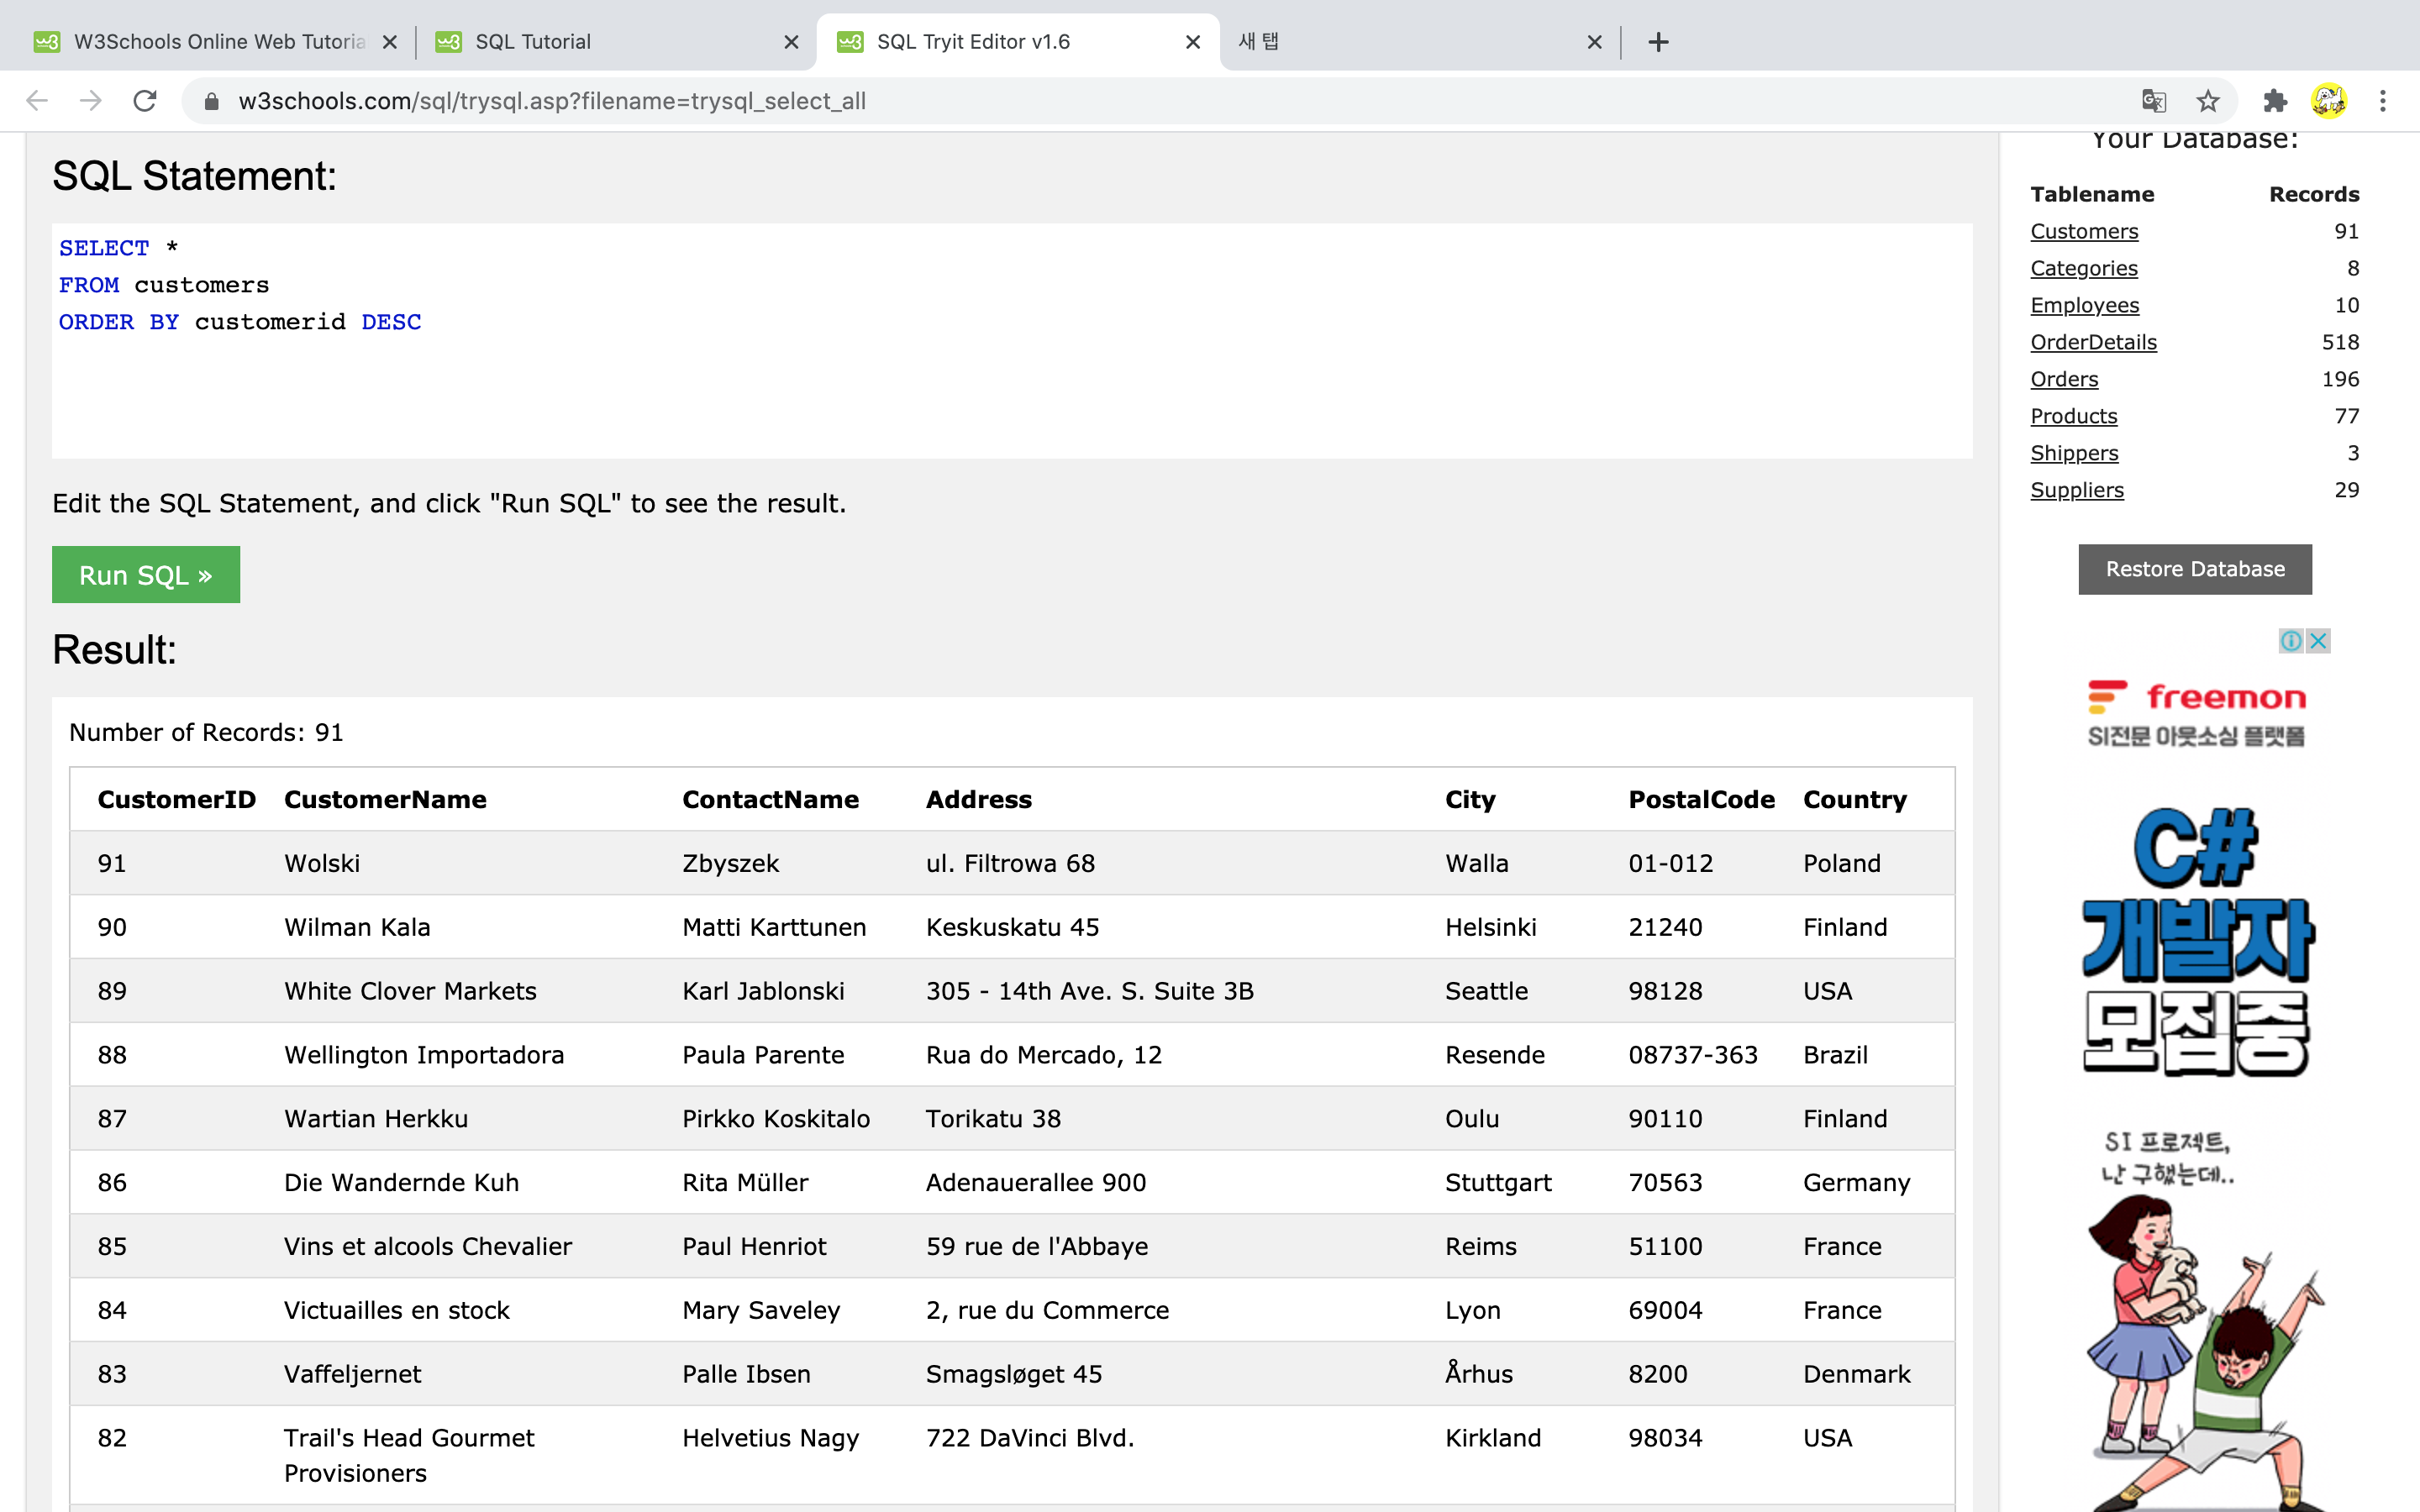2420x1512 pixels.
Task: Click the URL address bar
Action: click(x=1100, y=101)
